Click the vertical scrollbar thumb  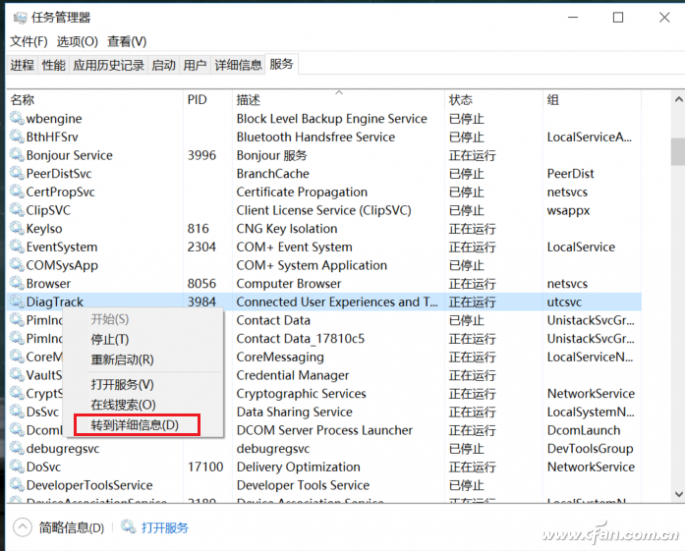678,152
